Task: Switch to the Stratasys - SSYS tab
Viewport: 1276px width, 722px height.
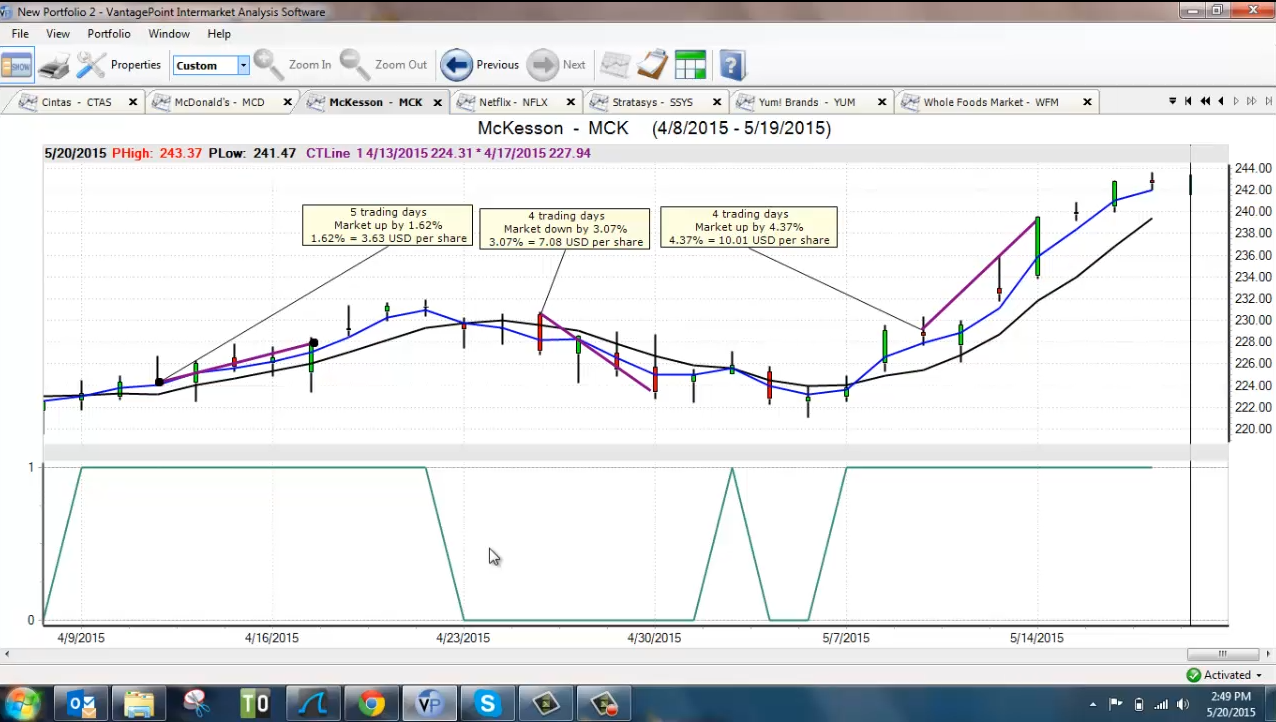Action: point(652,102)
